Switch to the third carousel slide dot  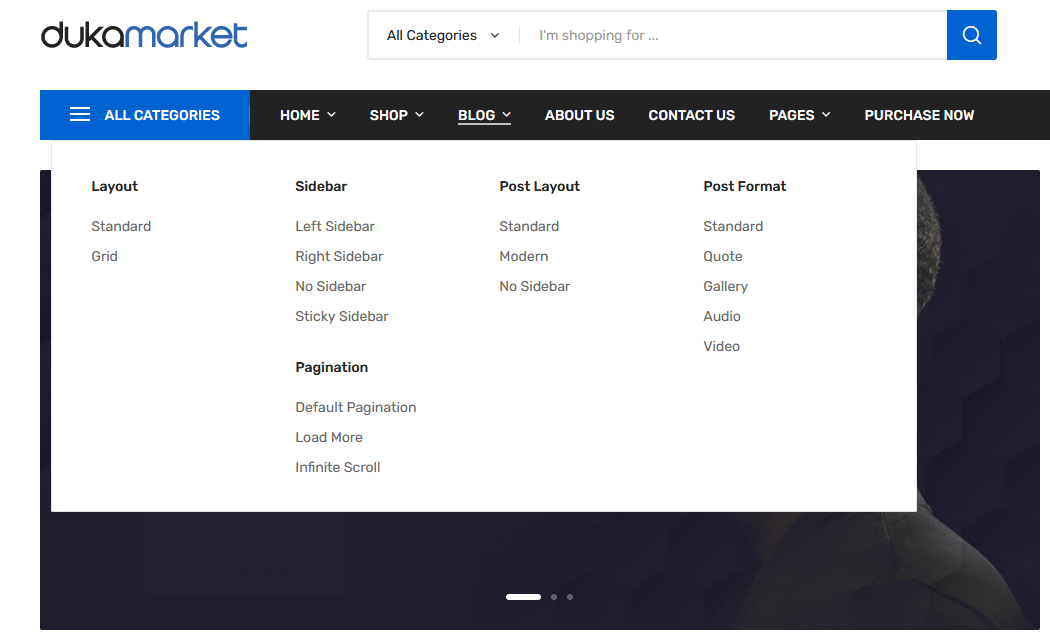570,597
